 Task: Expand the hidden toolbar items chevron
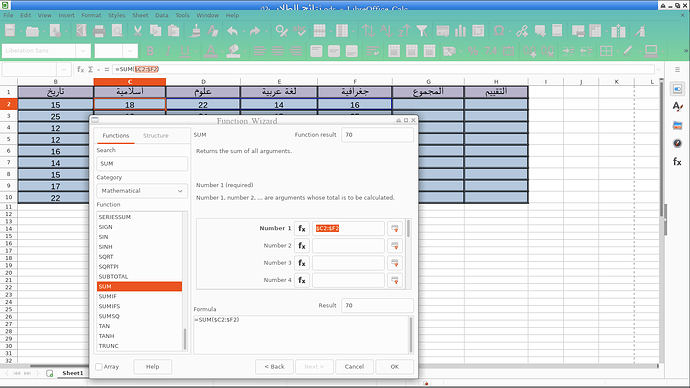[x=686, y=51]
